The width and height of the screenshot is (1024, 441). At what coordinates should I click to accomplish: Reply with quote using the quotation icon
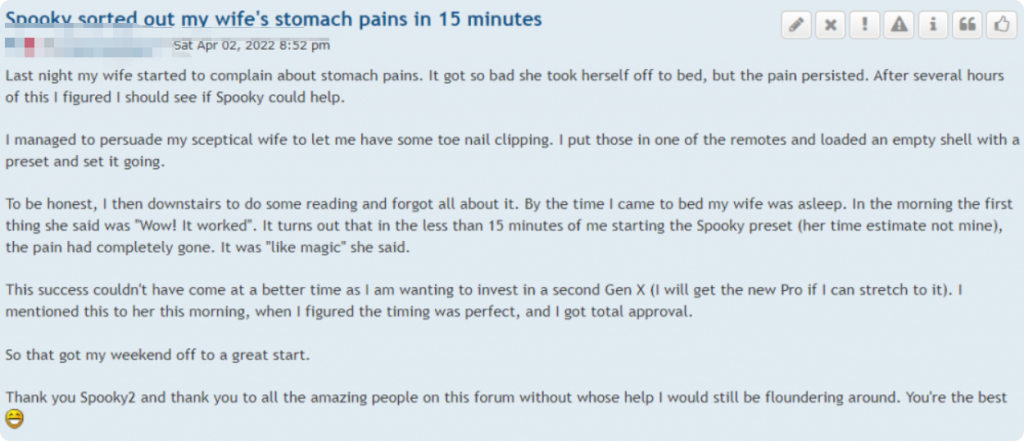966,27
